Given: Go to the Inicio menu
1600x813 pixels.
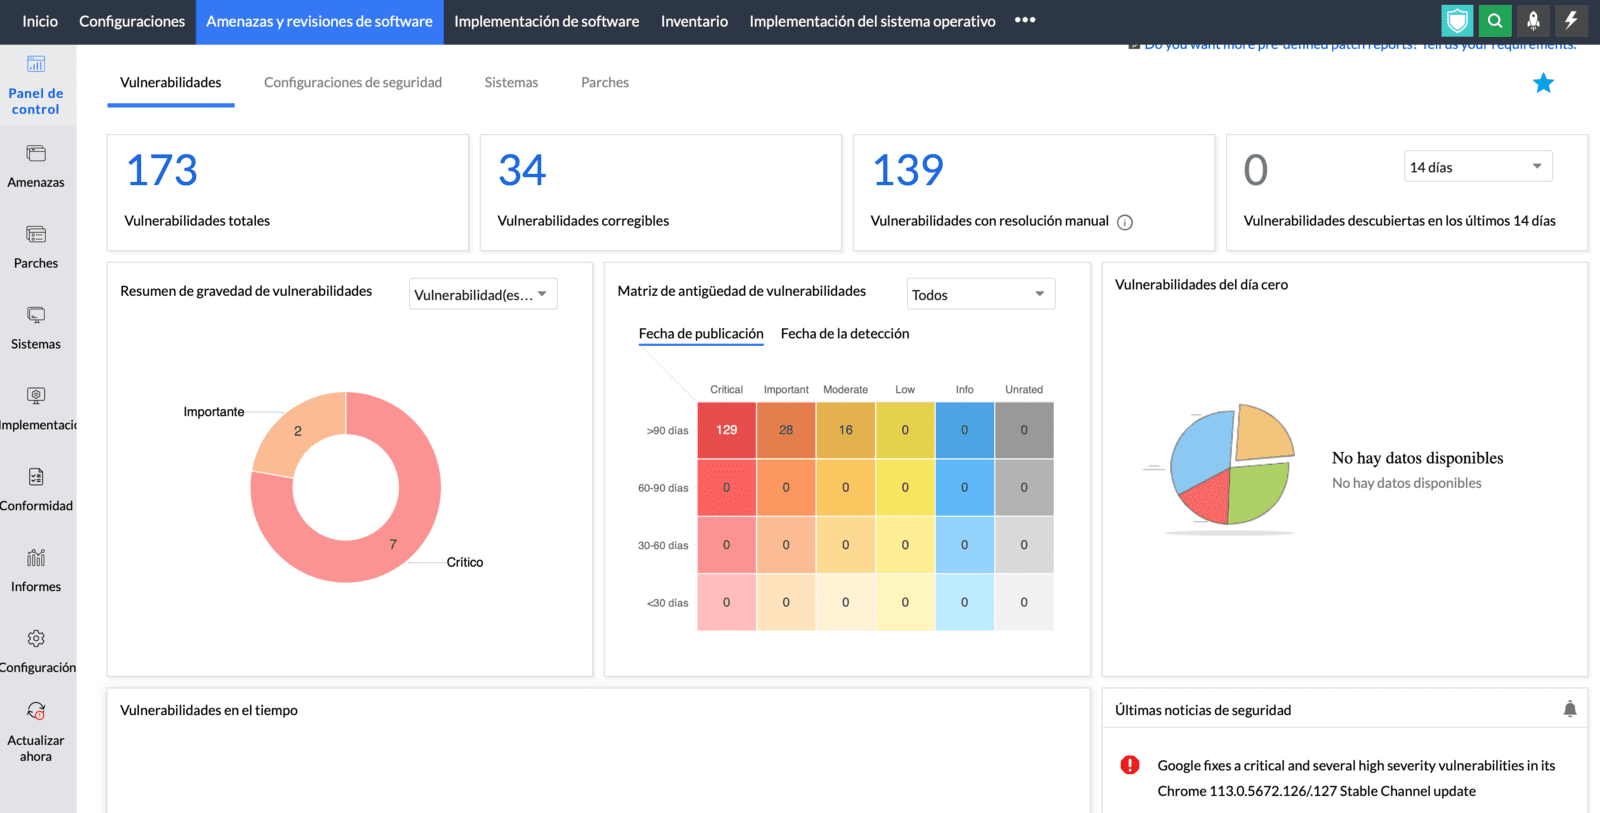Looking at the screenshot, I should click(40, 21).
